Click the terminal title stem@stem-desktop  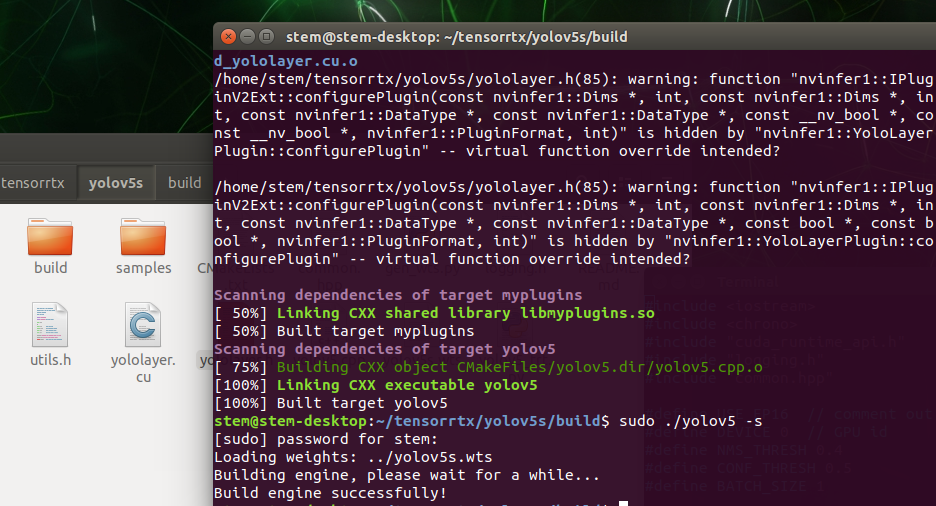[457, 37]
